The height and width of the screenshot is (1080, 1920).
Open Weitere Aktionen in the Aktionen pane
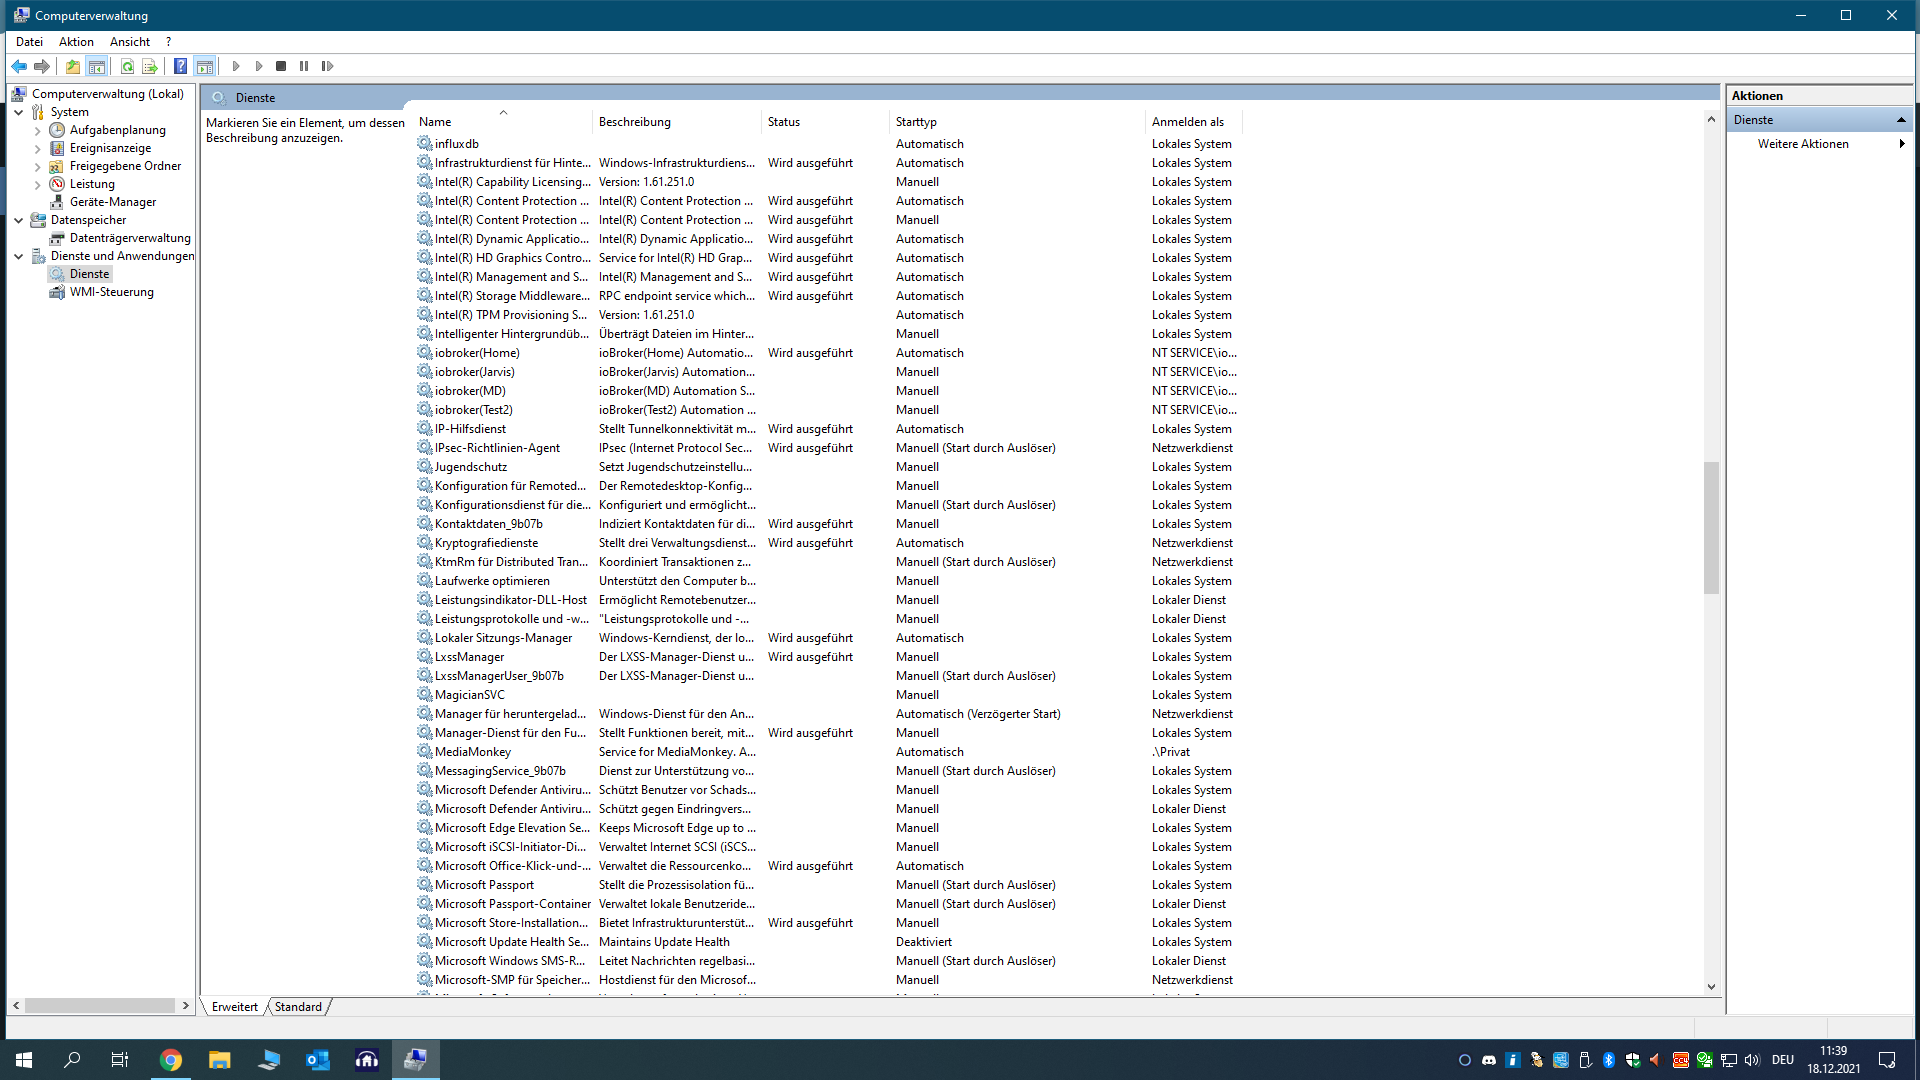click(x=1804, y=143)
